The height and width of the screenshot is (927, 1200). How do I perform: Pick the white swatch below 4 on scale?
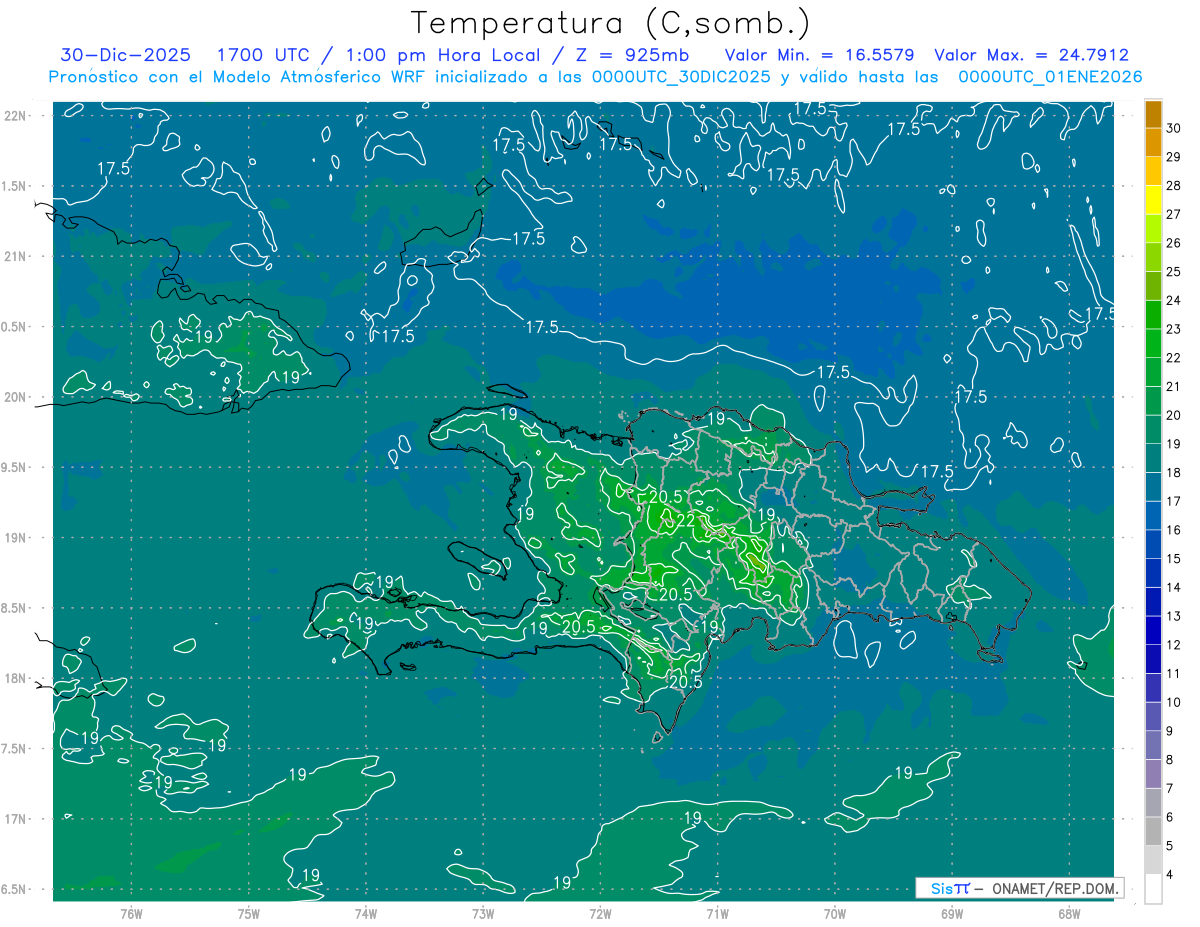pos(1153,889)
